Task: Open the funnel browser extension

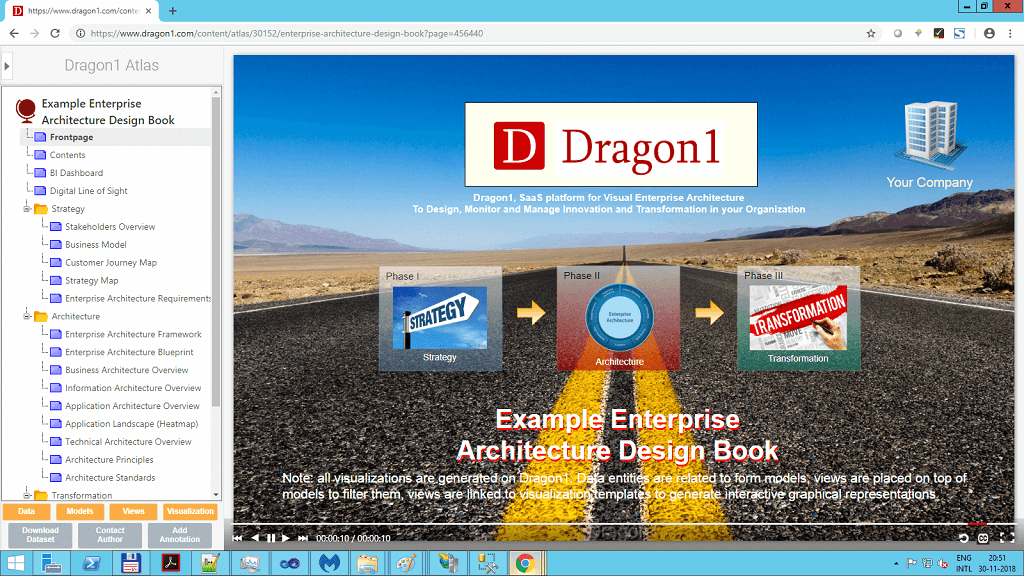Action: (918, 33)
